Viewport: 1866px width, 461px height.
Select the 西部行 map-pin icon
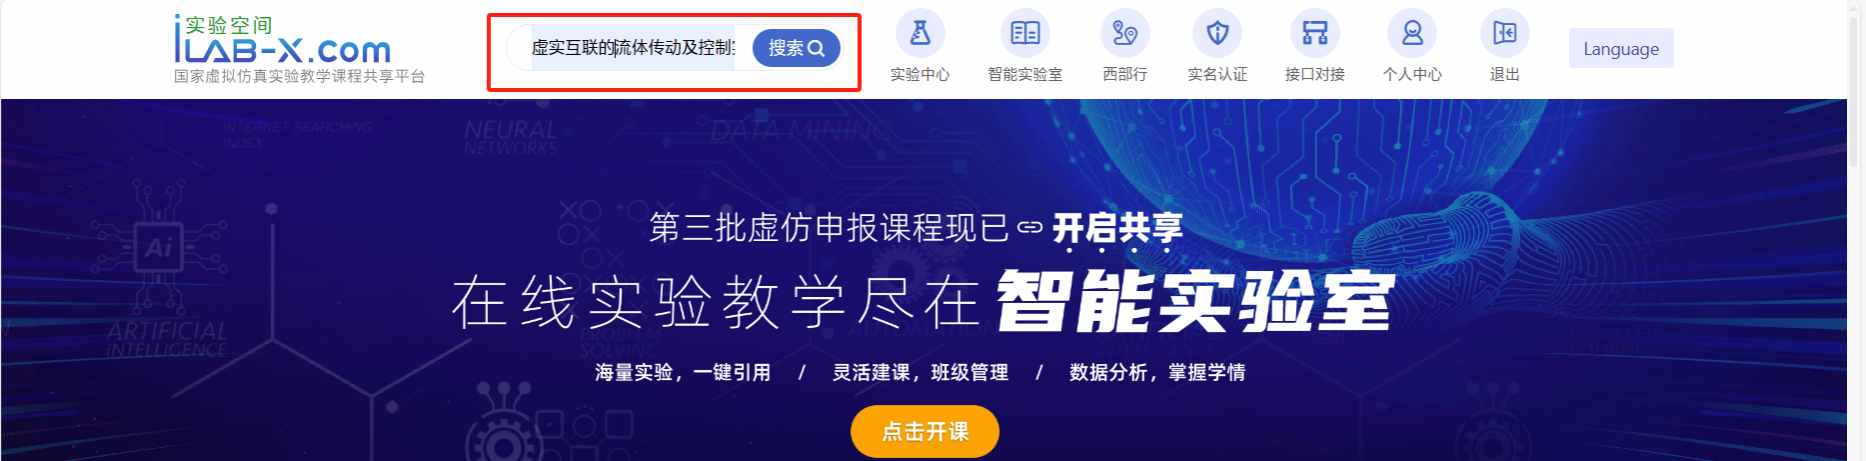tap(1125, 33)
